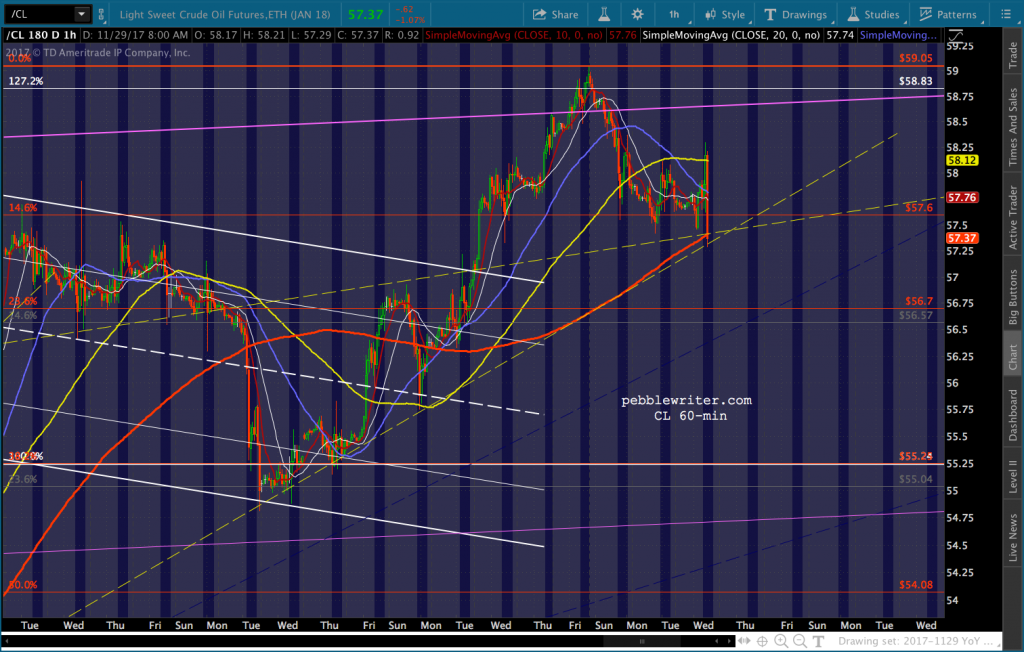Click the red 57.37 last price bubble
The height and width of the screenshot is (652, 1024).
pyautogui.click(x=962, y=238)
